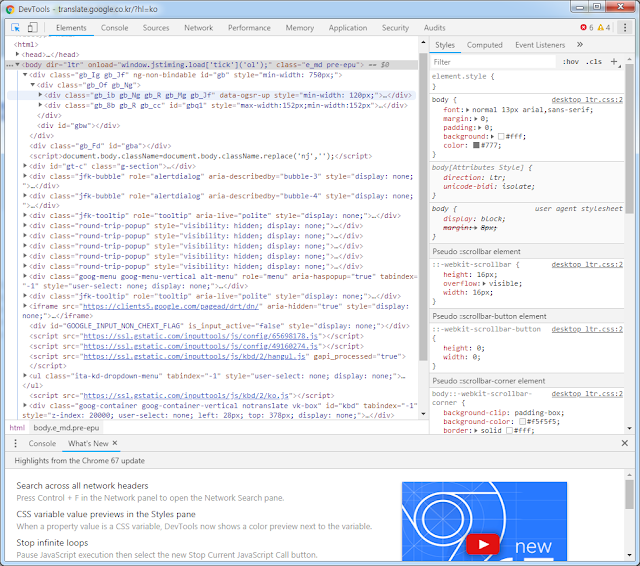
Task: Click the #f5f5f5 background-color swatch
Action: [x=522, y=422]
